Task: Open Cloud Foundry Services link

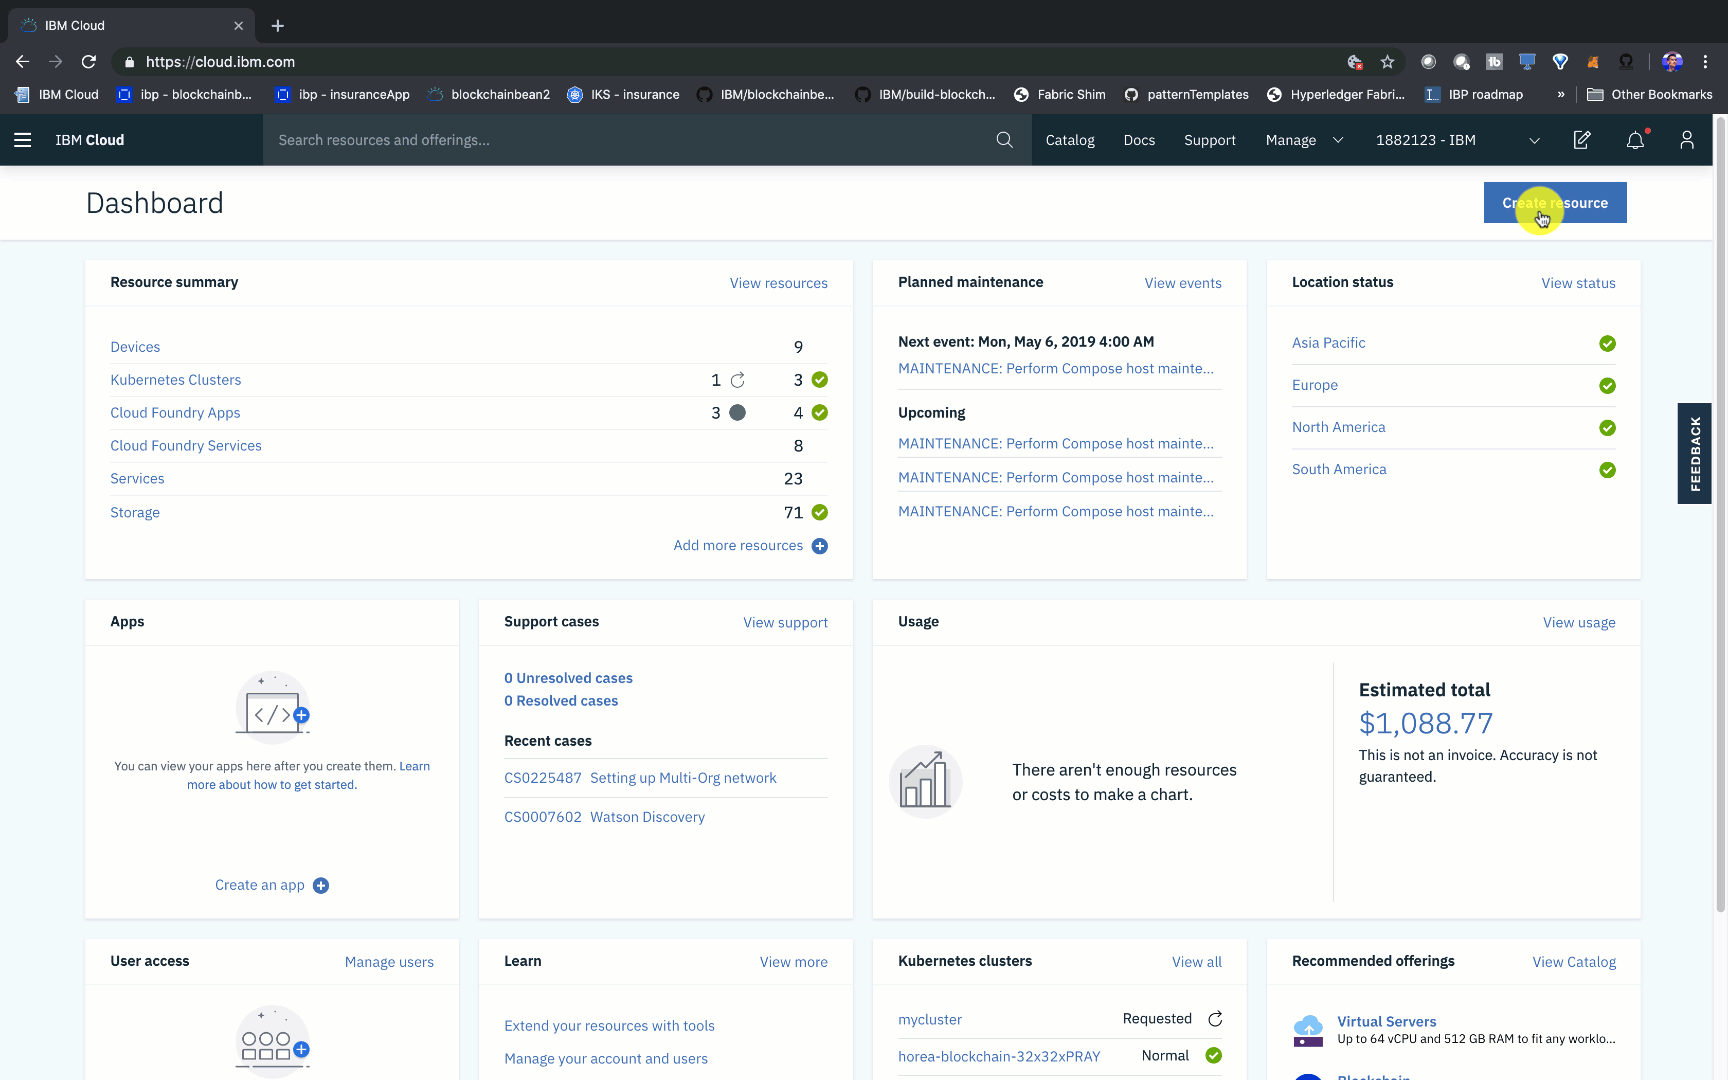Action: [x=186, y=446]
